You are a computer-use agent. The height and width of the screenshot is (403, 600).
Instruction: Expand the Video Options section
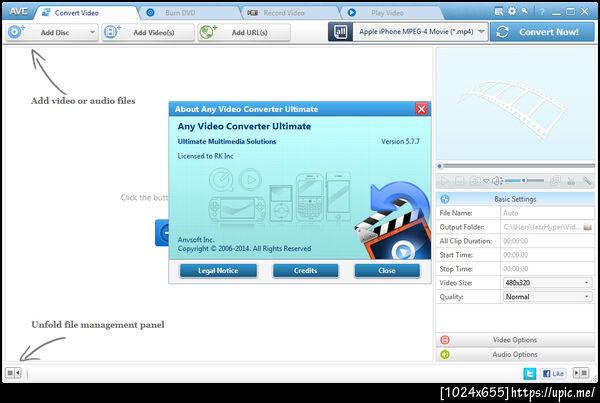point(515,340)
